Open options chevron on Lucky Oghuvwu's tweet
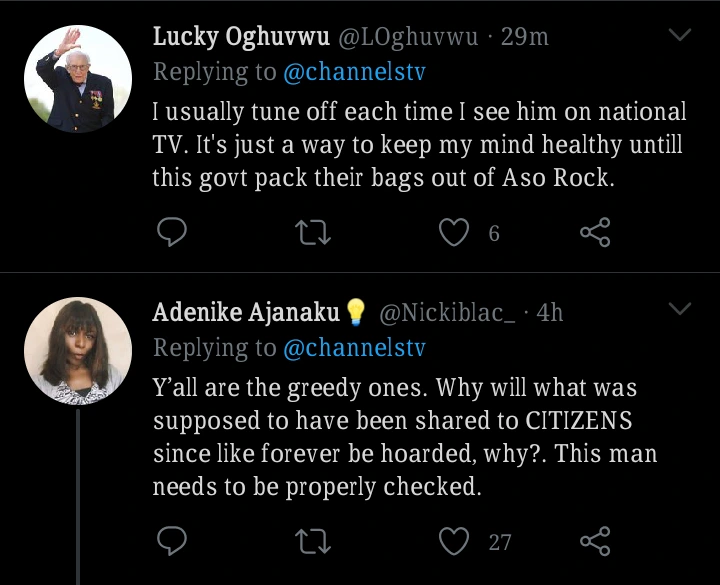 (x=680, y=36)
